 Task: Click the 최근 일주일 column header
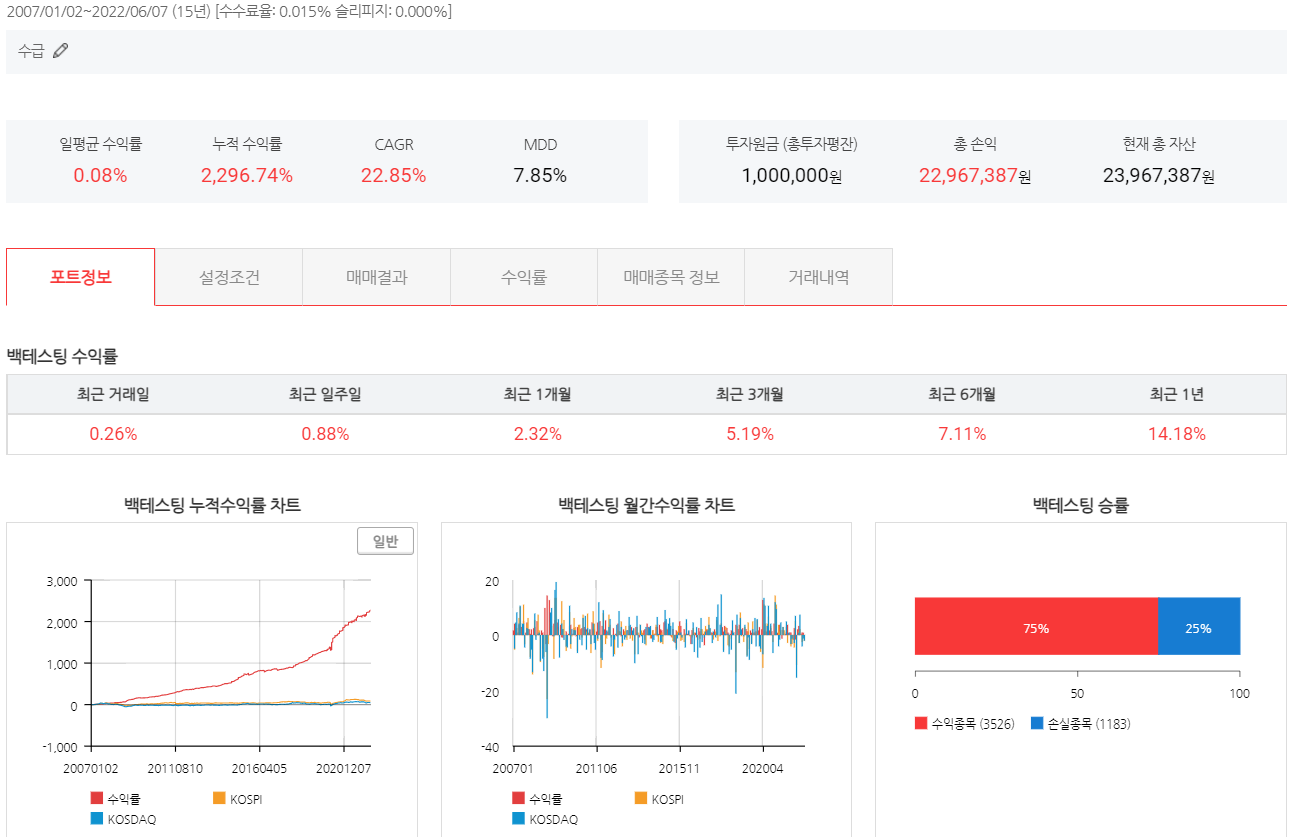pyautogui.click(x=325, y=394)
